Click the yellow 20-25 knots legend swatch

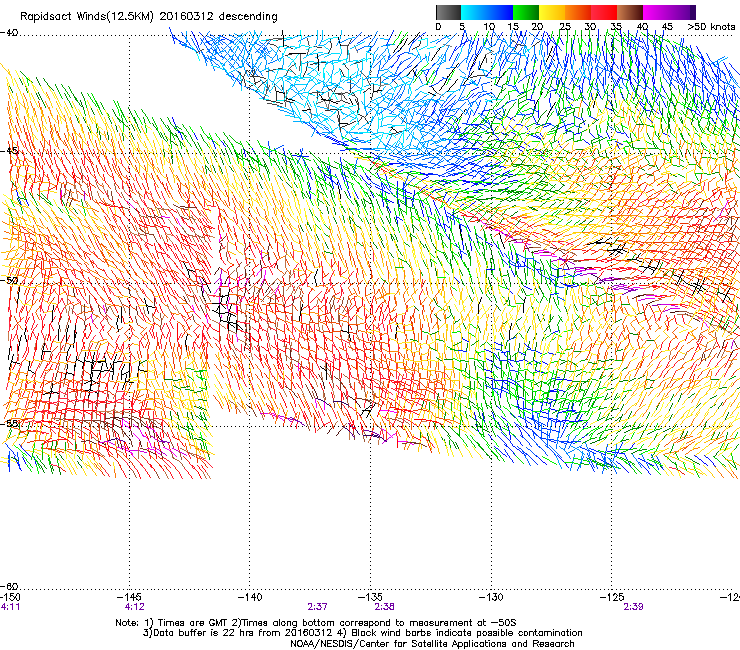[552, 12]
